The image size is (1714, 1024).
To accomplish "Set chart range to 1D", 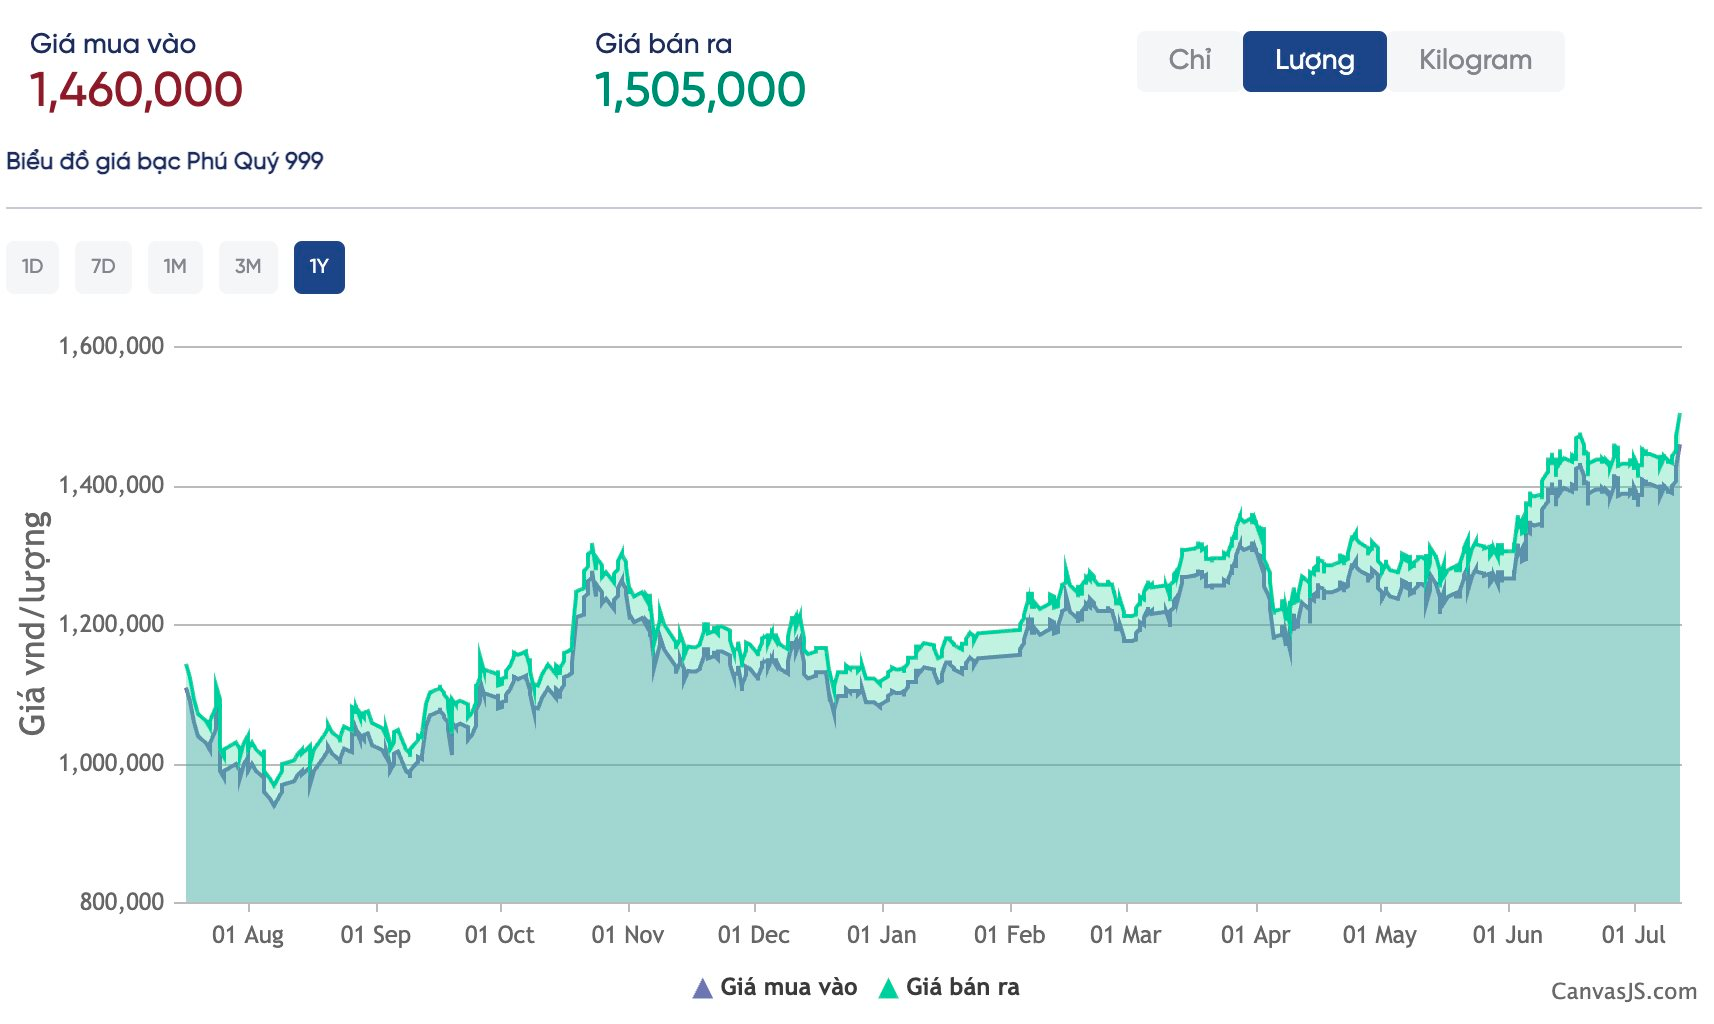I will tap(32, 267).
